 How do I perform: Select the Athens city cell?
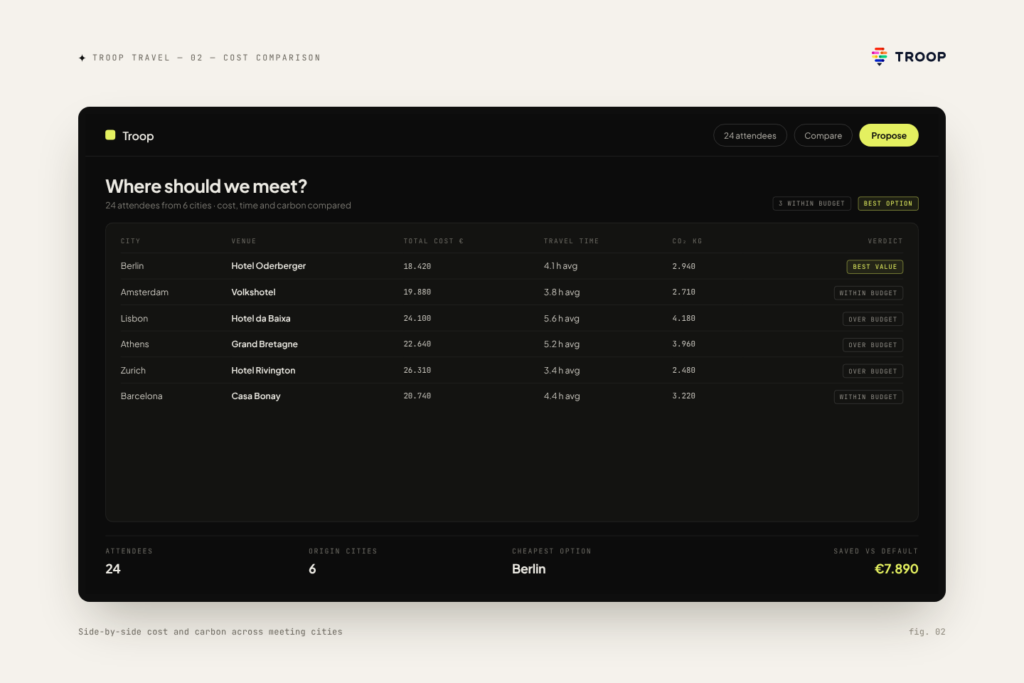(x=135, y=344)
